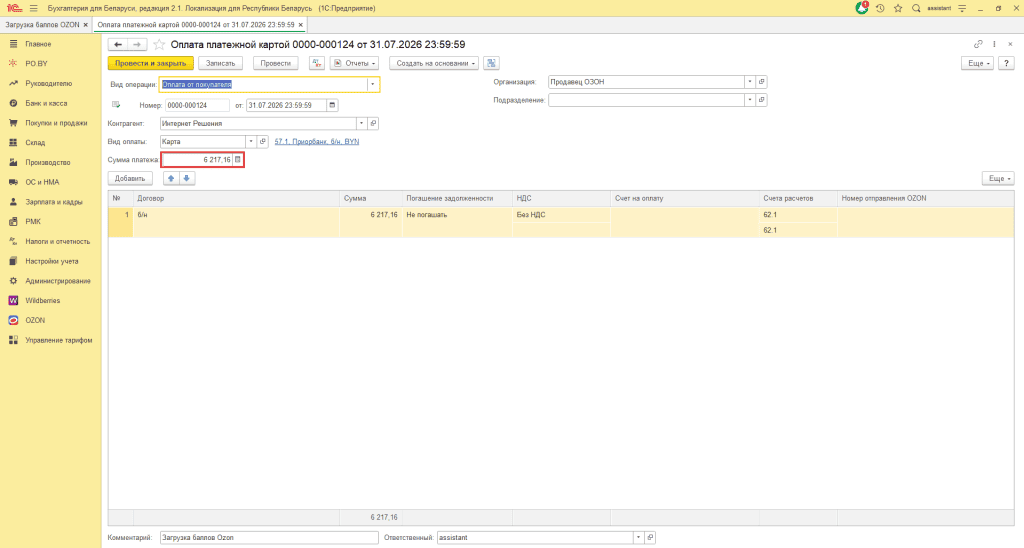
Task: Click the search magnifier icon
Action: pos(916,8)
